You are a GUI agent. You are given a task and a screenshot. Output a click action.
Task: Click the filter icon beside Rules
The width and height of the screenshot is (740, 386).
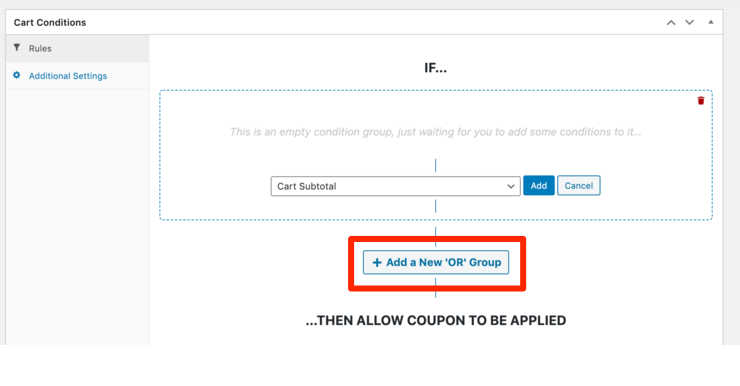(x=17, y=48)
